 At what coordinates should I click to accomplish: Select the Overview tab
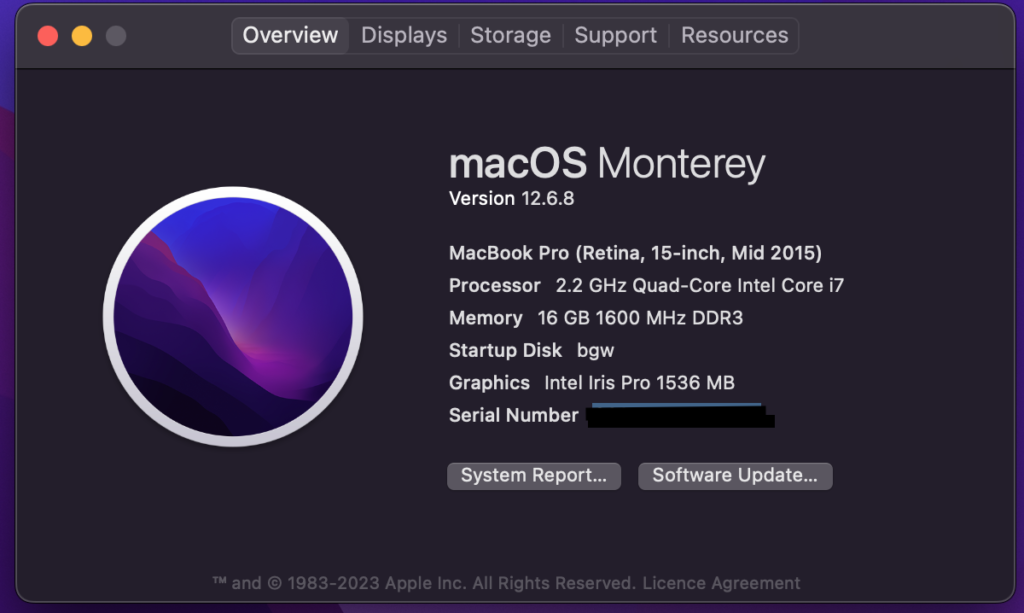point(290,35)
